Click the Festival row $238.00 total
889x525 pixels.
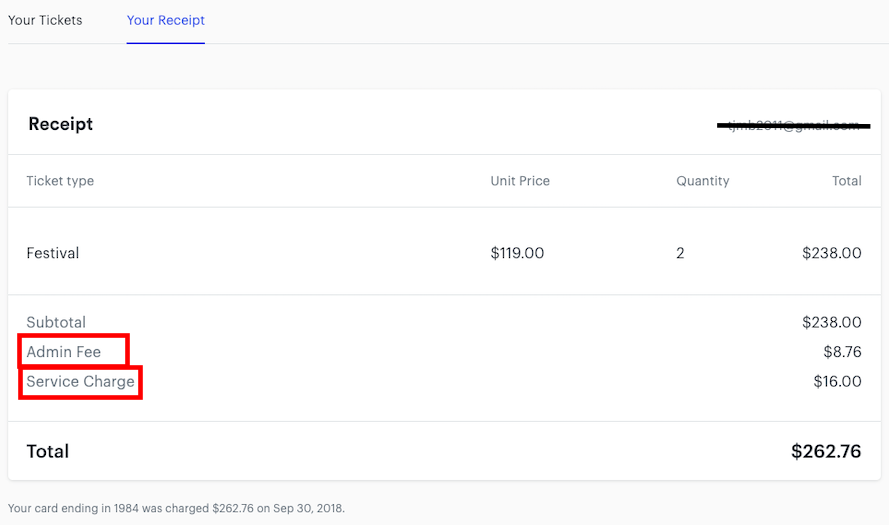832,253
